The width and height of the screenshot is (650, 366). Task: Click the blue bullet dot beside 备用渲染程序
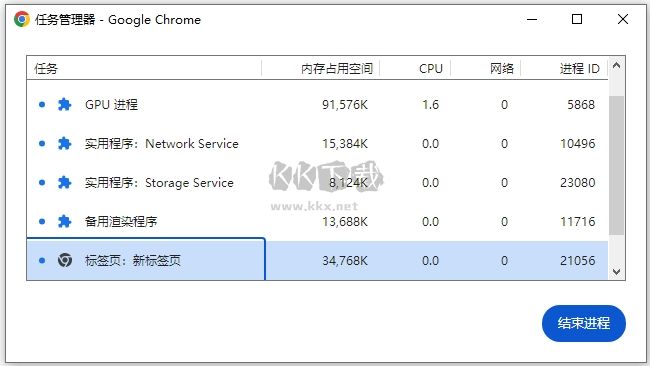(x=42, y=221)
